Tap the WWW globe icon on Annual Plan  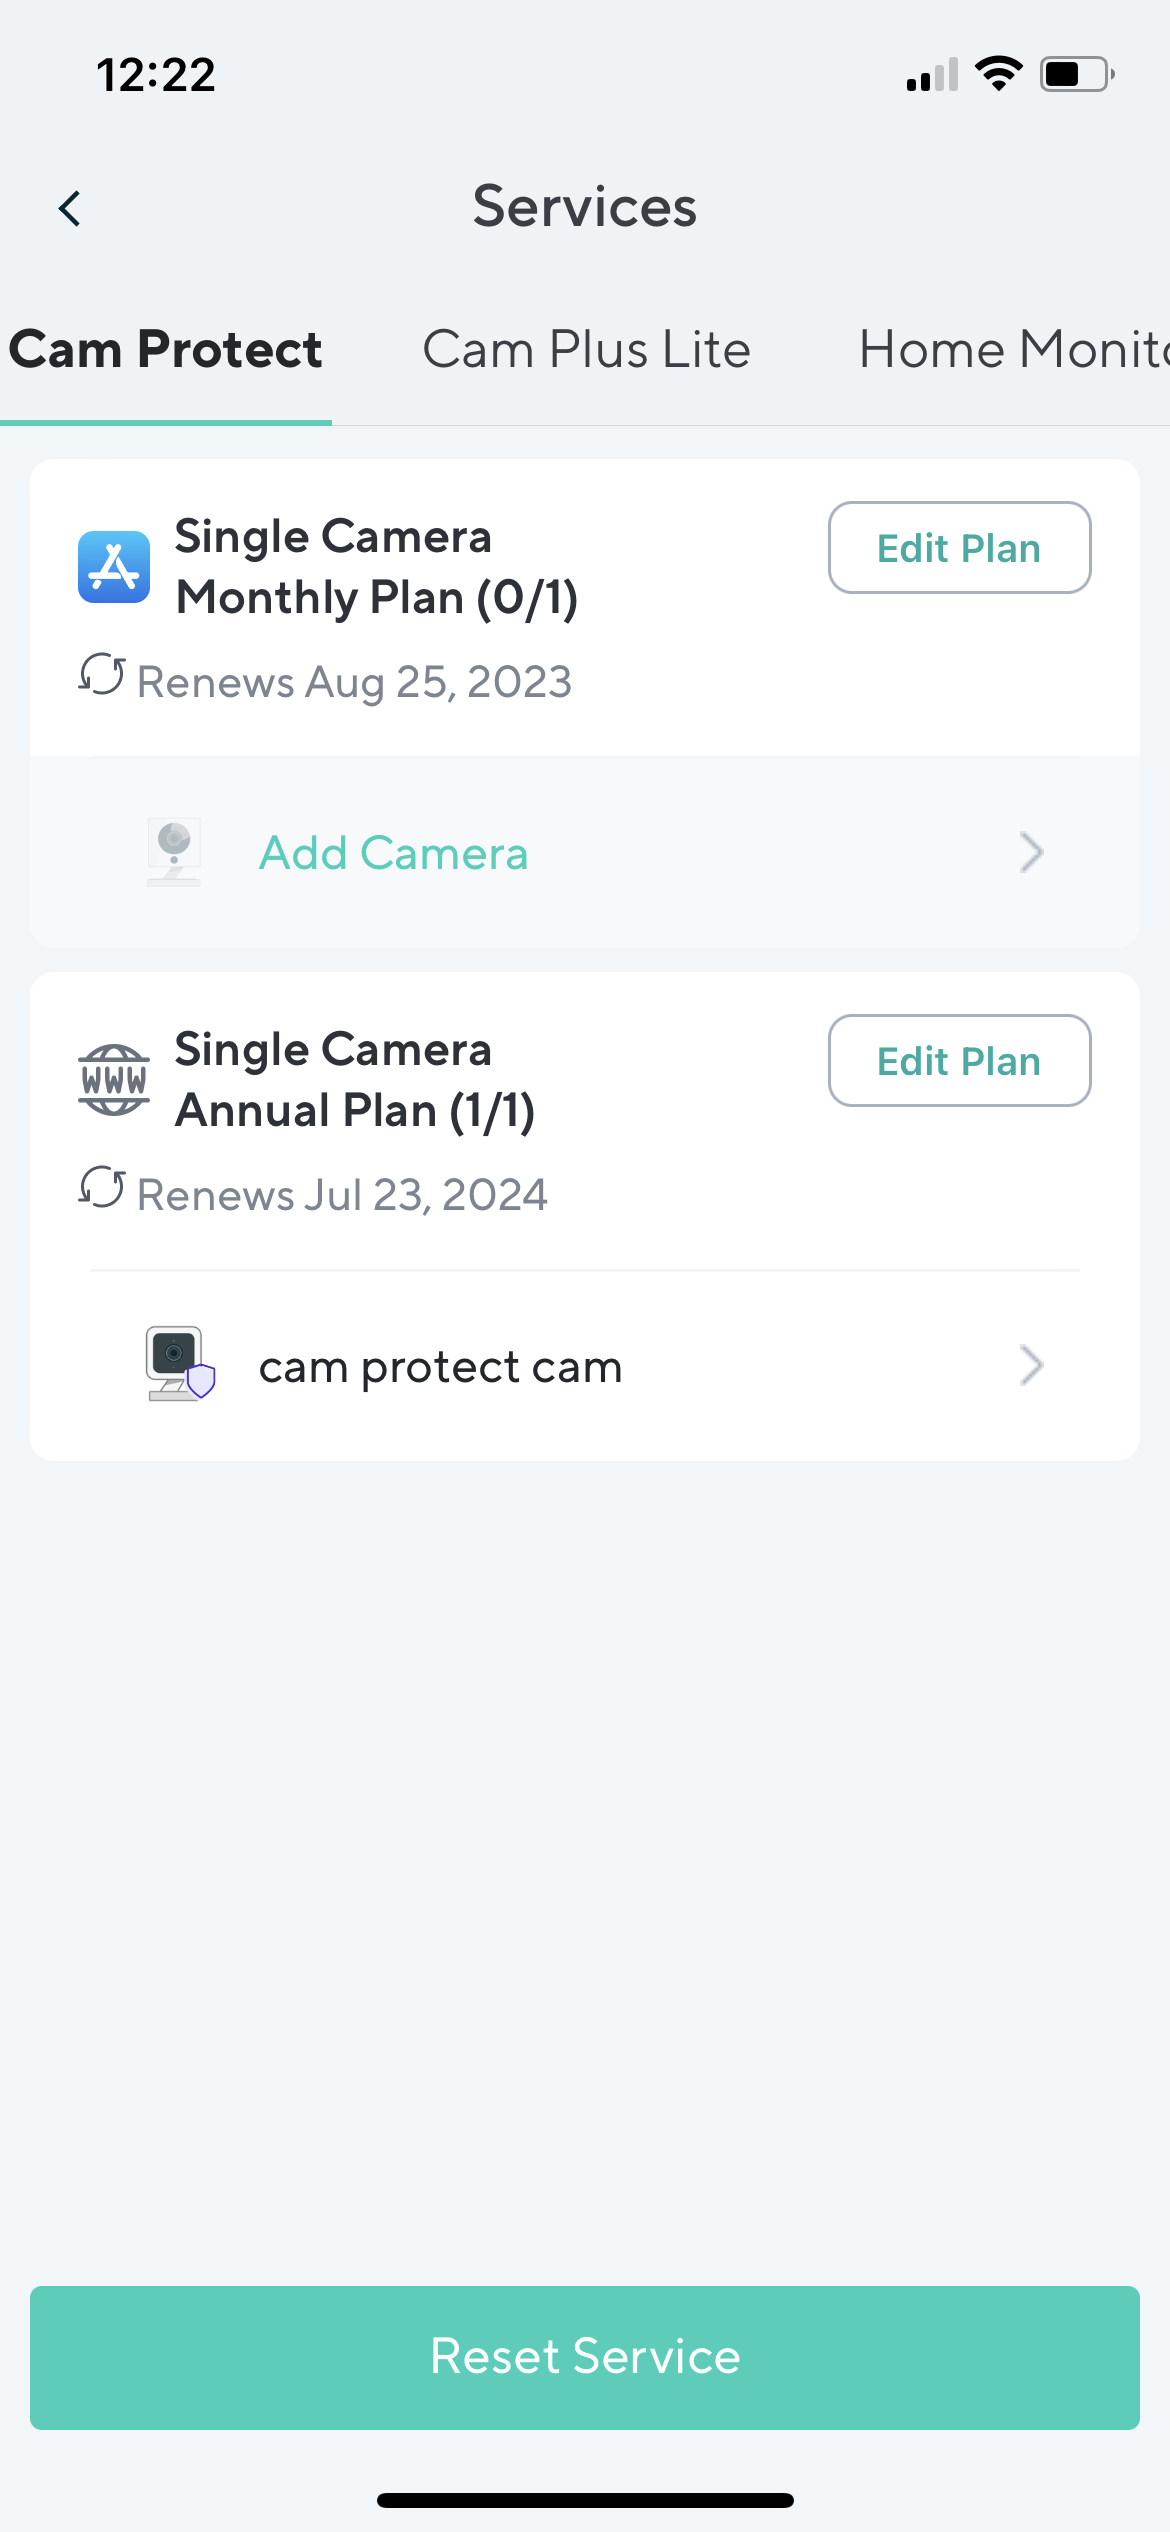pyautogui.click(x=114, y=1080)
